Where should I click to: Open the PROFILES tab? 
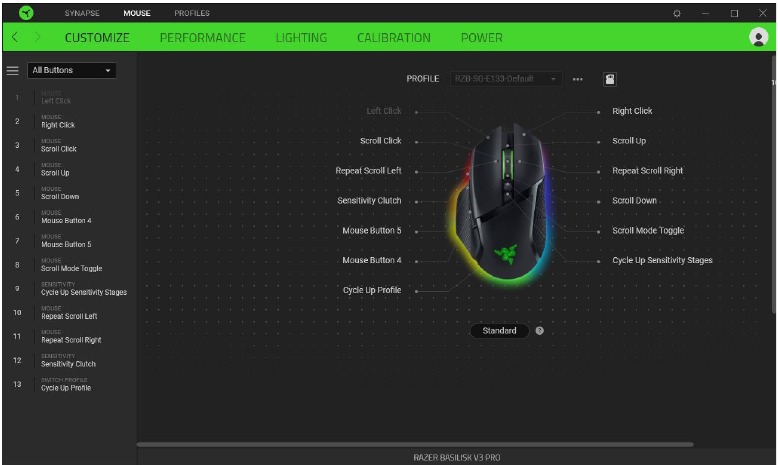(x=192, y=13)
